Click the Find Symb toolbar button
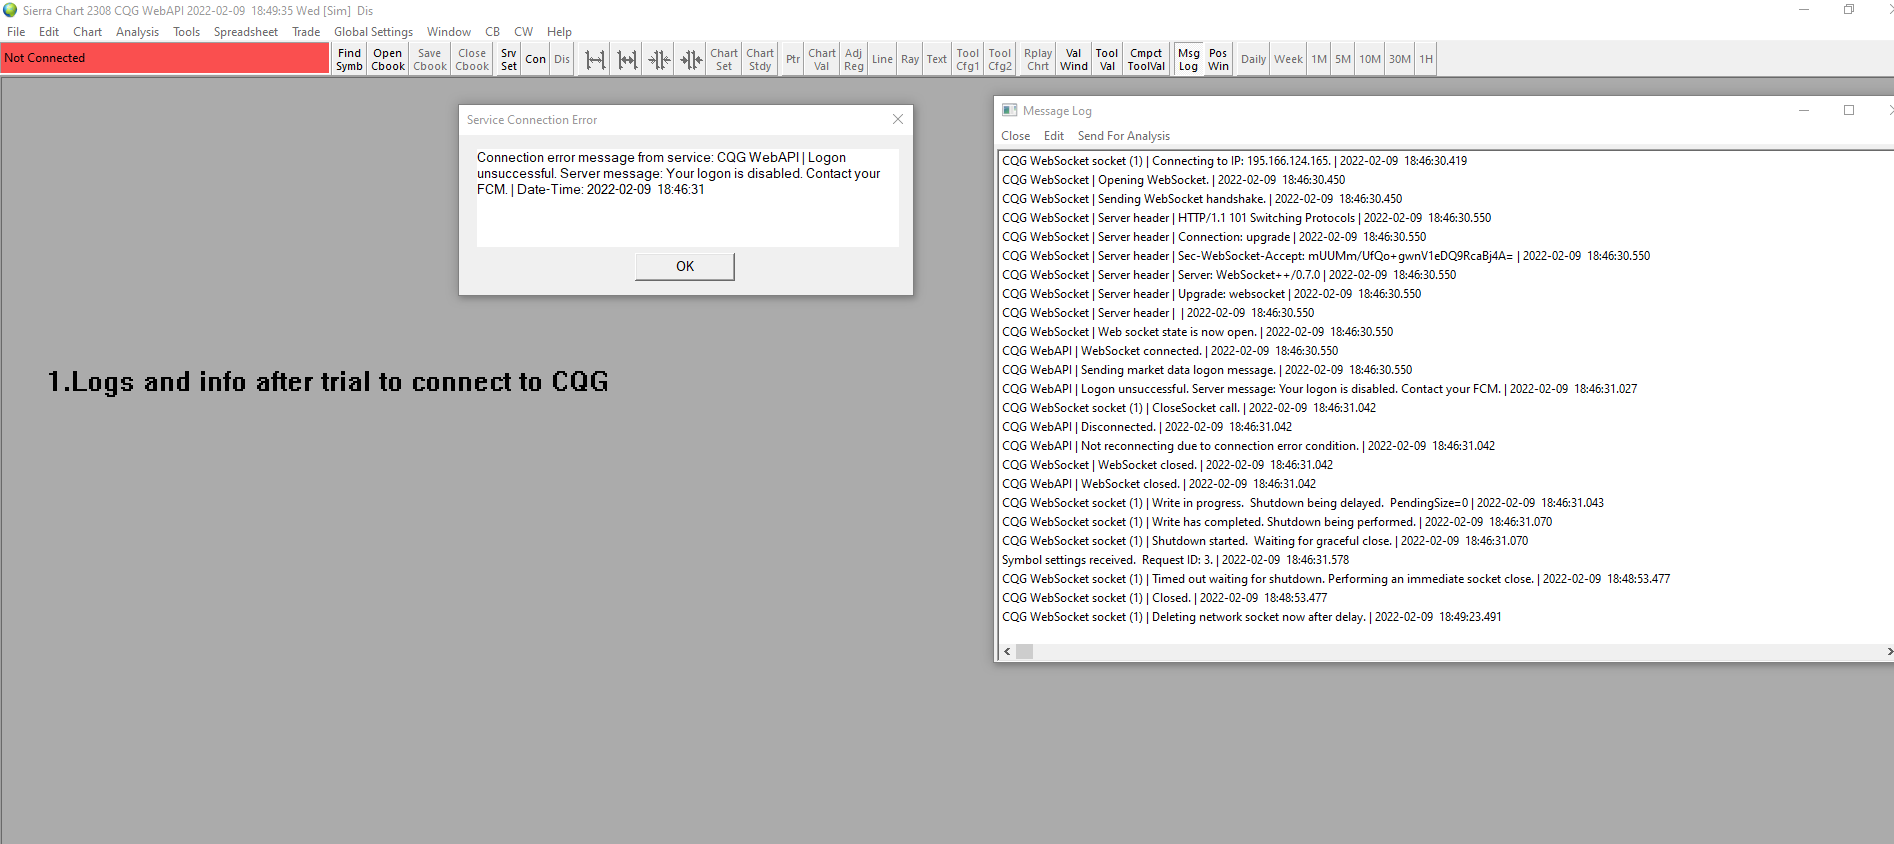Screen dimensions: 1894x844 (x=349, y=59)
